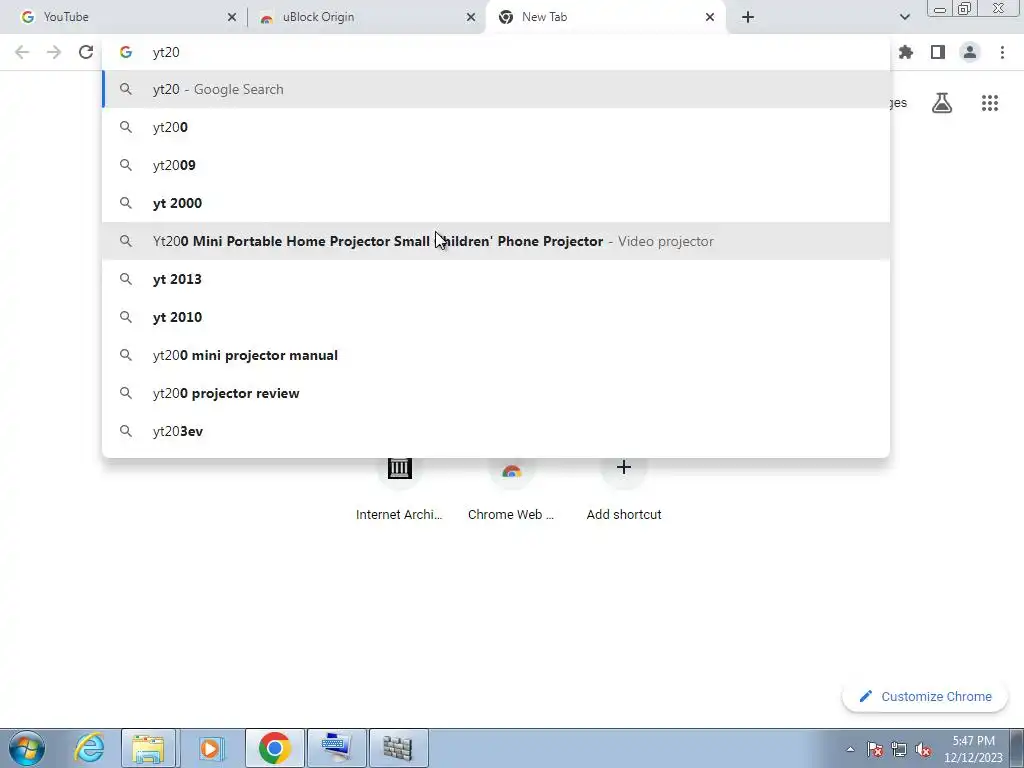Viewport: 1024px width, 768px height.
Task: Close the YouTube tab
Action: click(x=232, y=17)
